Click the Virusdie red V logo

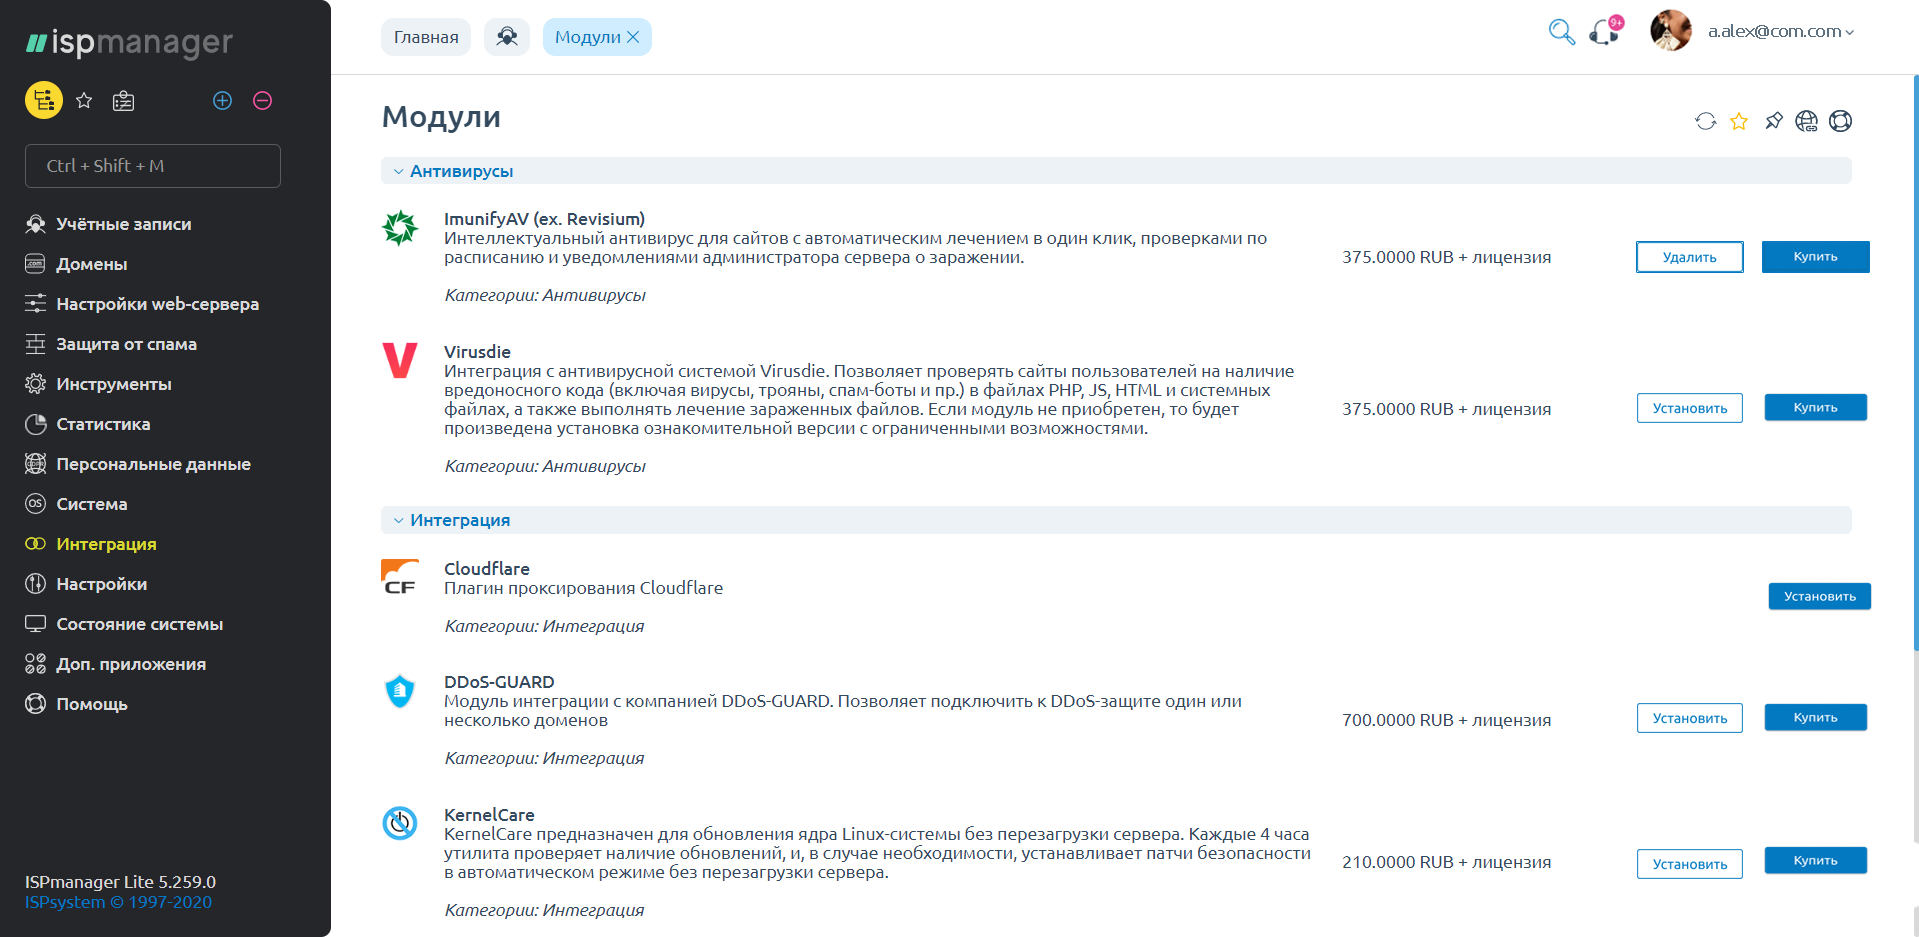click(x=400, y=360)
